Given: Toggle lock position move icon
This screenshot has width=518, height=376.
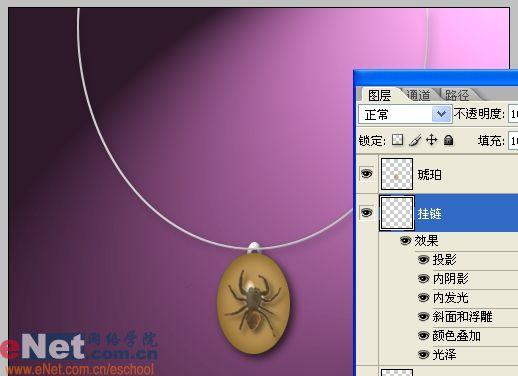Looking at the screenshot, I should tap(432, 140).
